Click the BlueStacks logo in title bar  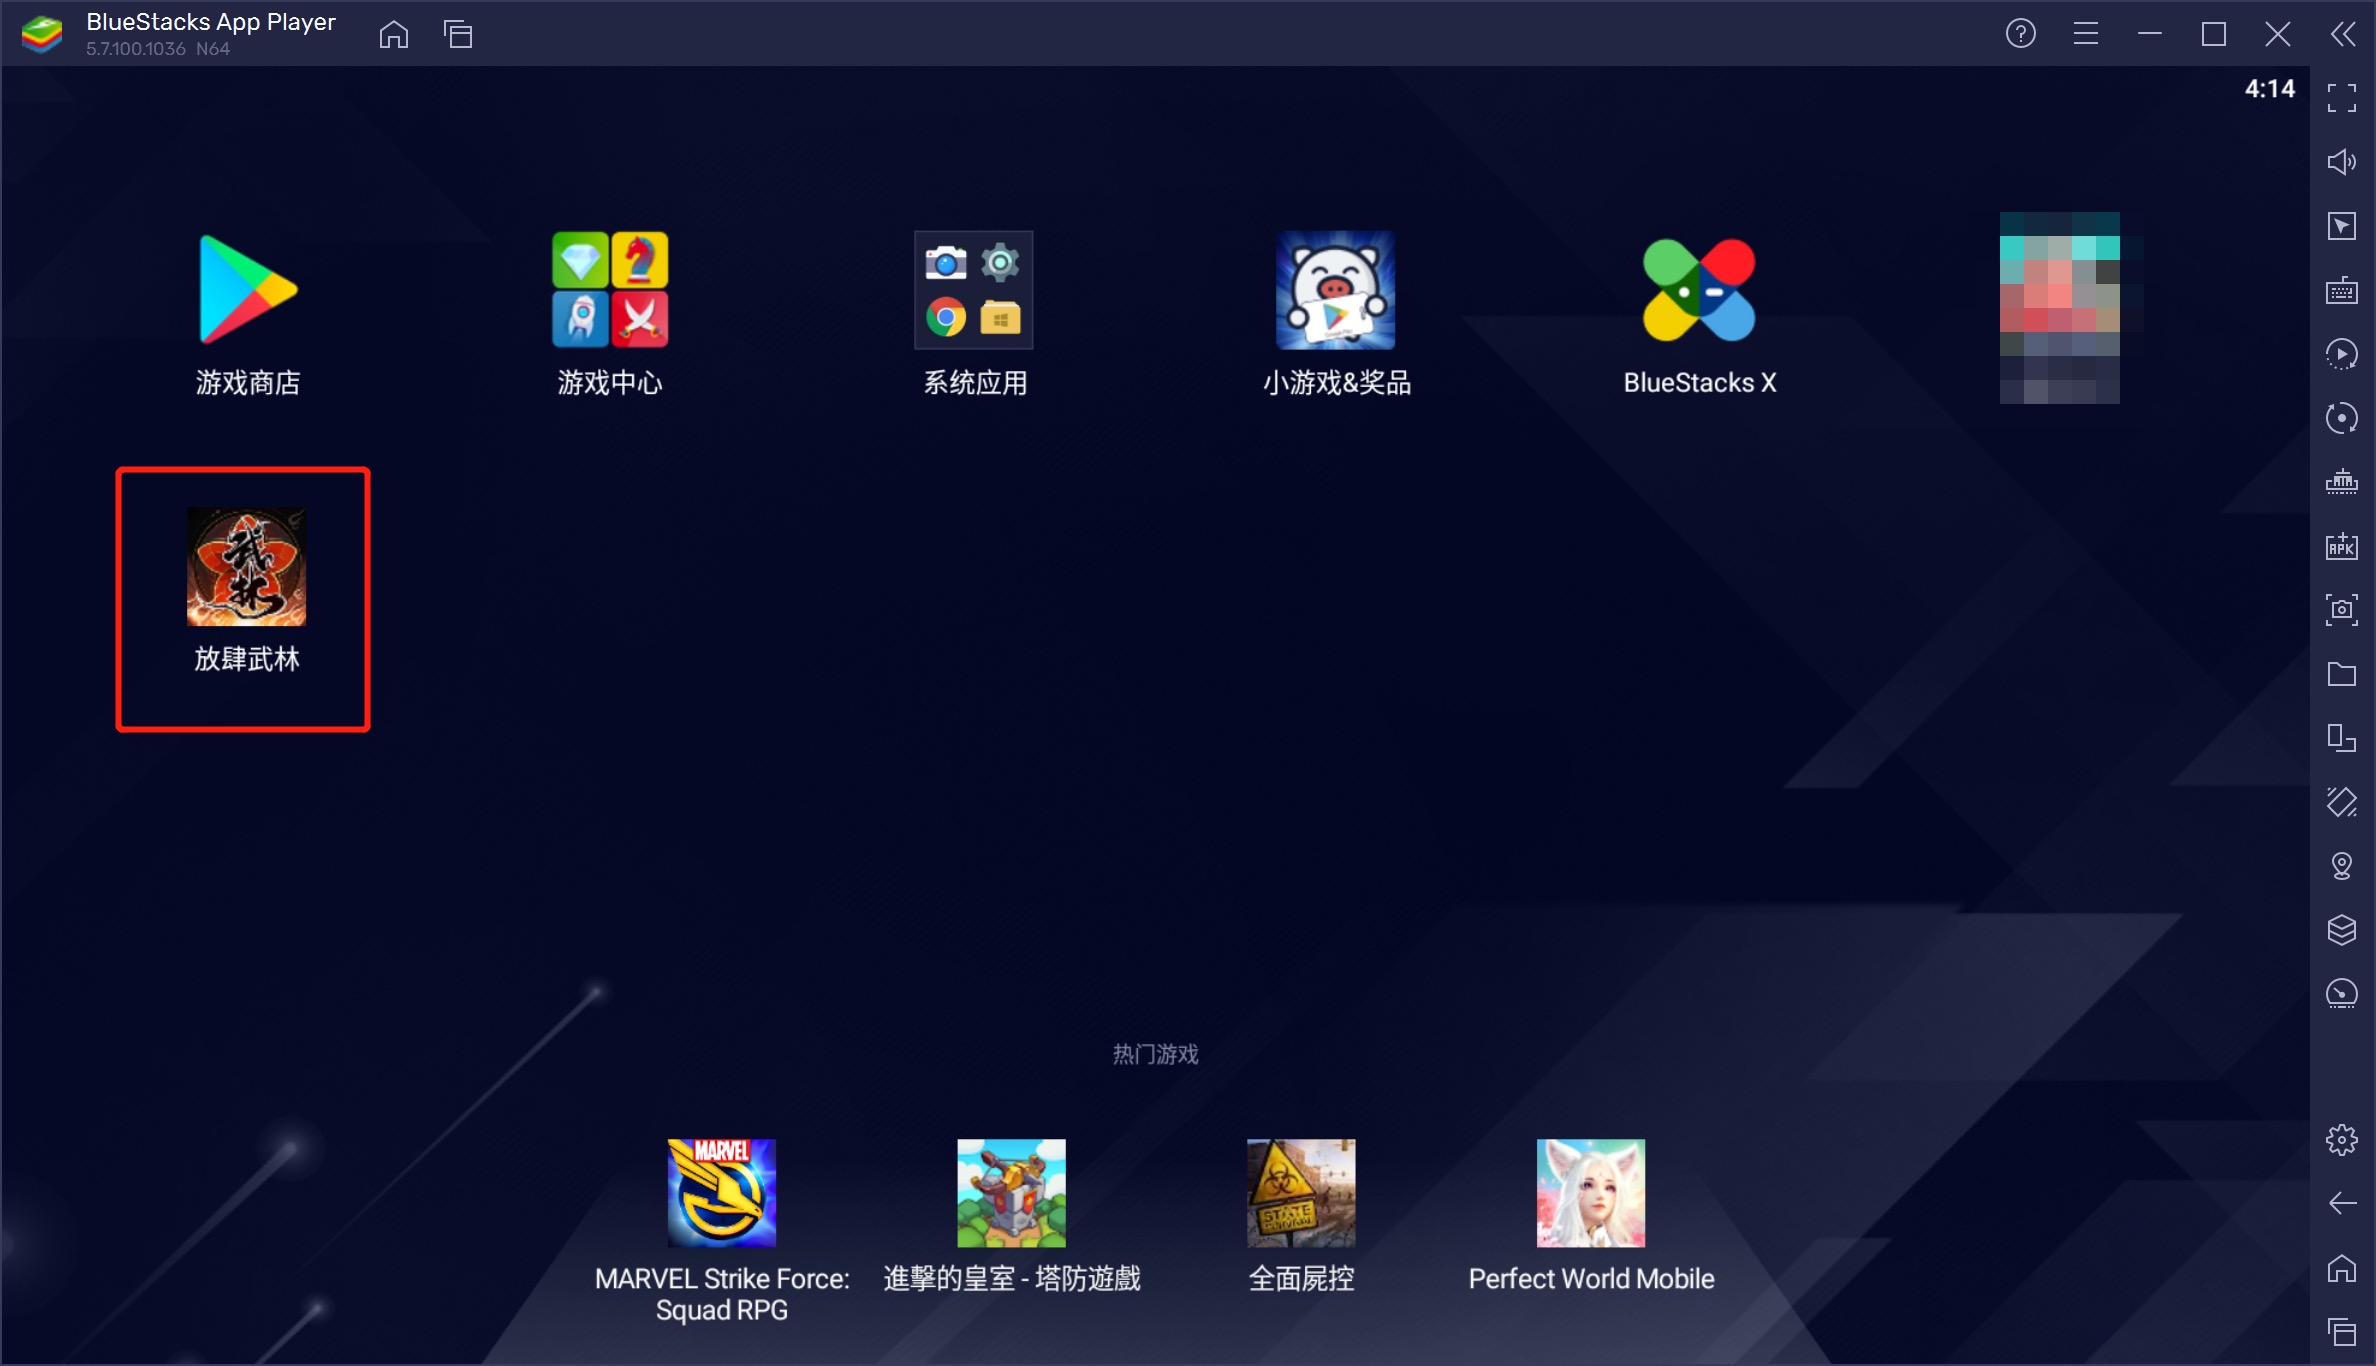tap(42, 34)
